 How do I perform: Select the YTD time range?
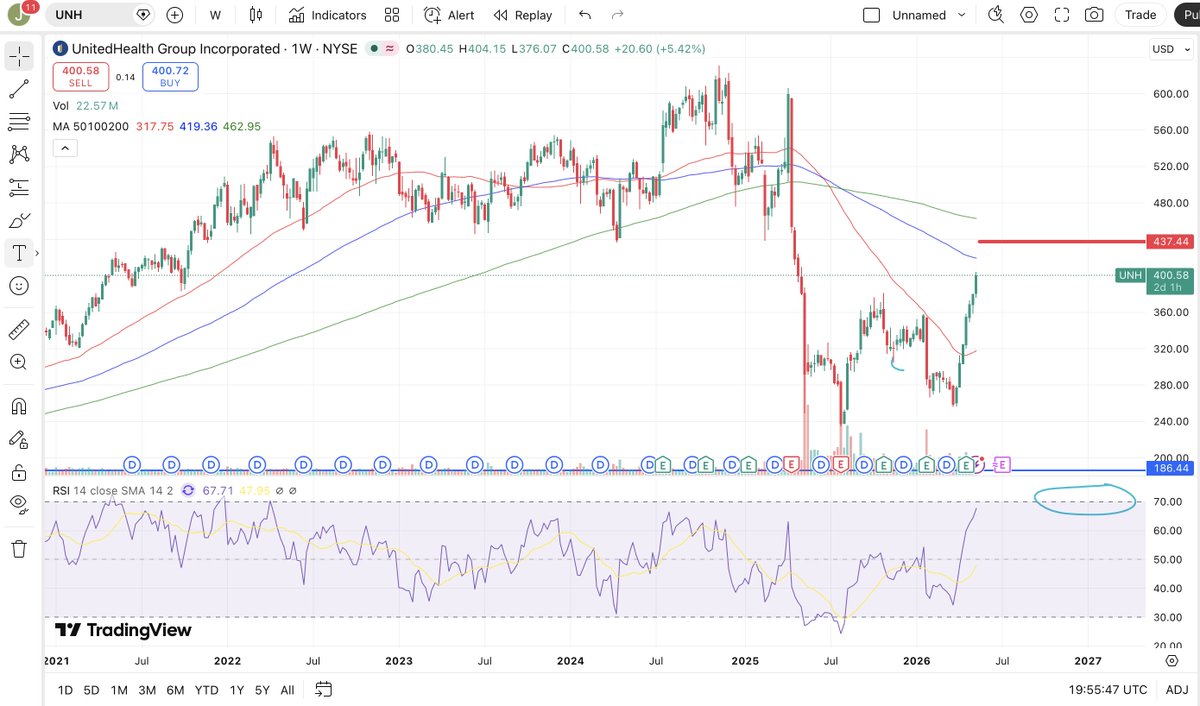[x=207, y=689]
